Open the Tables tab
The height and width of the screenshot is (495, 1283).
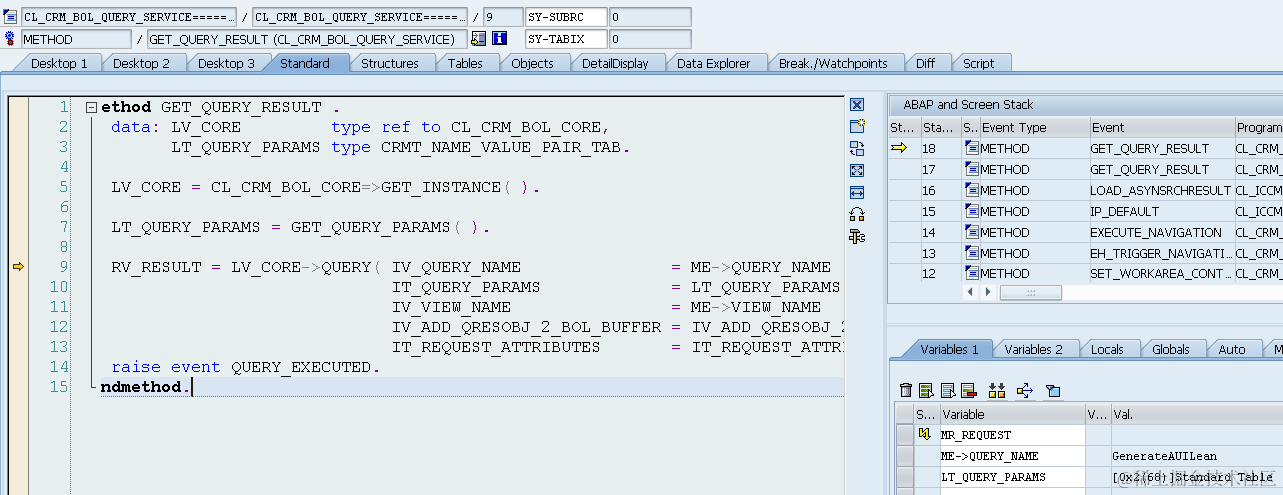465,63
